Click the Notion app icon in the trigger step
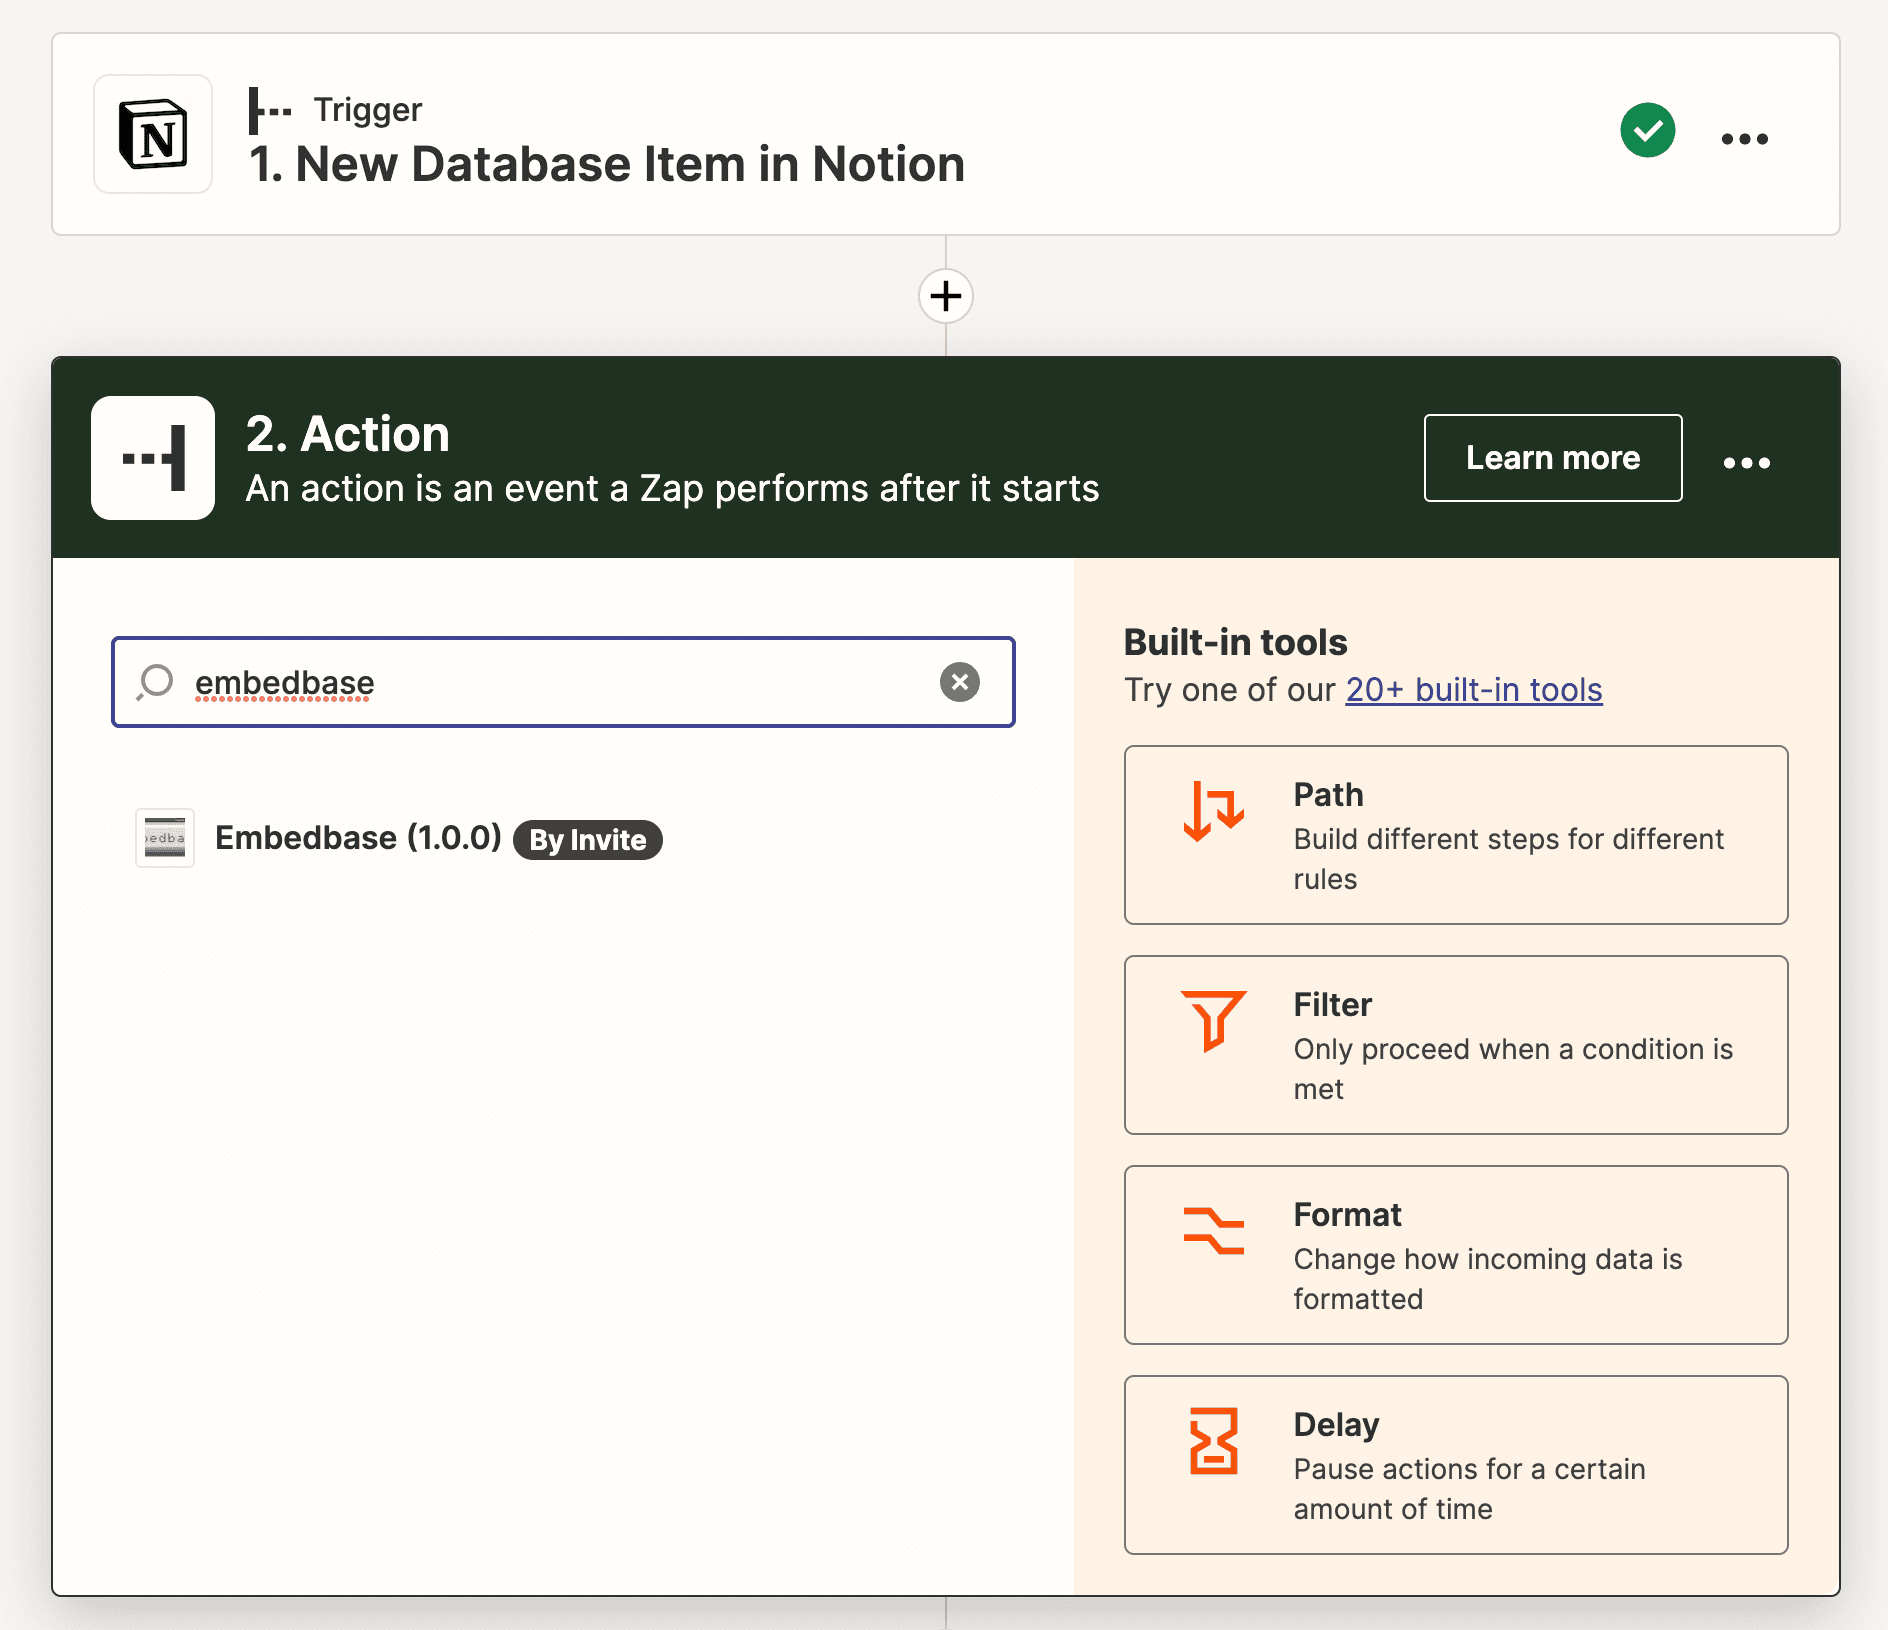 [x=153, y=134]
